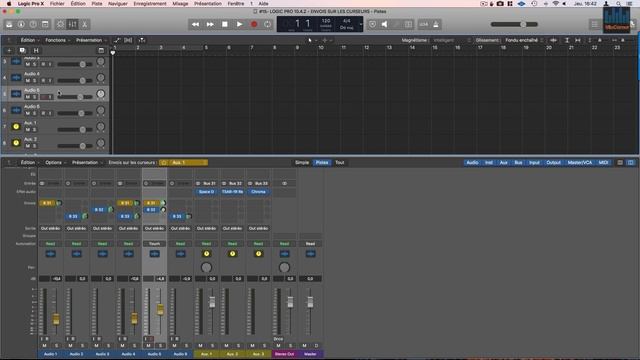Add a new track with the plus button
The height and width of the screenshot is (360, 640).
(9, 51)
